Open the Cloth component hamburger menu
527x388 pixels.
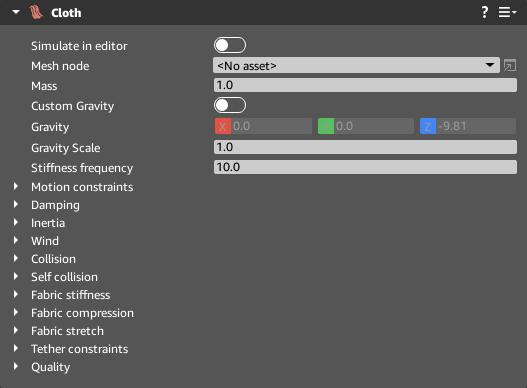click(507, 12)
